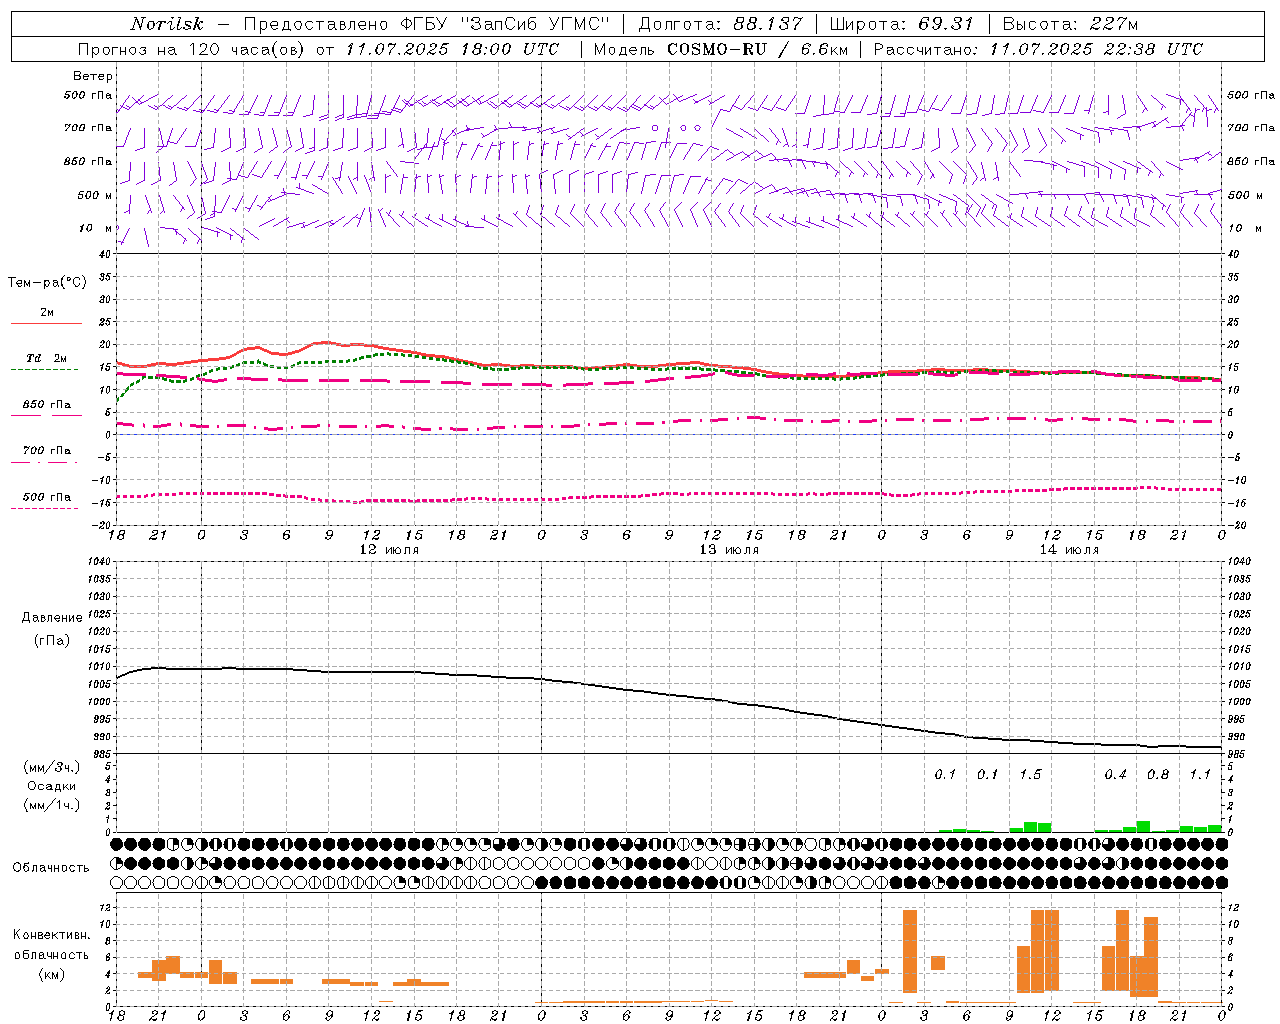
Task: Click the 3-hour precipitation value "0.8"
Action: pos(1158,775)
